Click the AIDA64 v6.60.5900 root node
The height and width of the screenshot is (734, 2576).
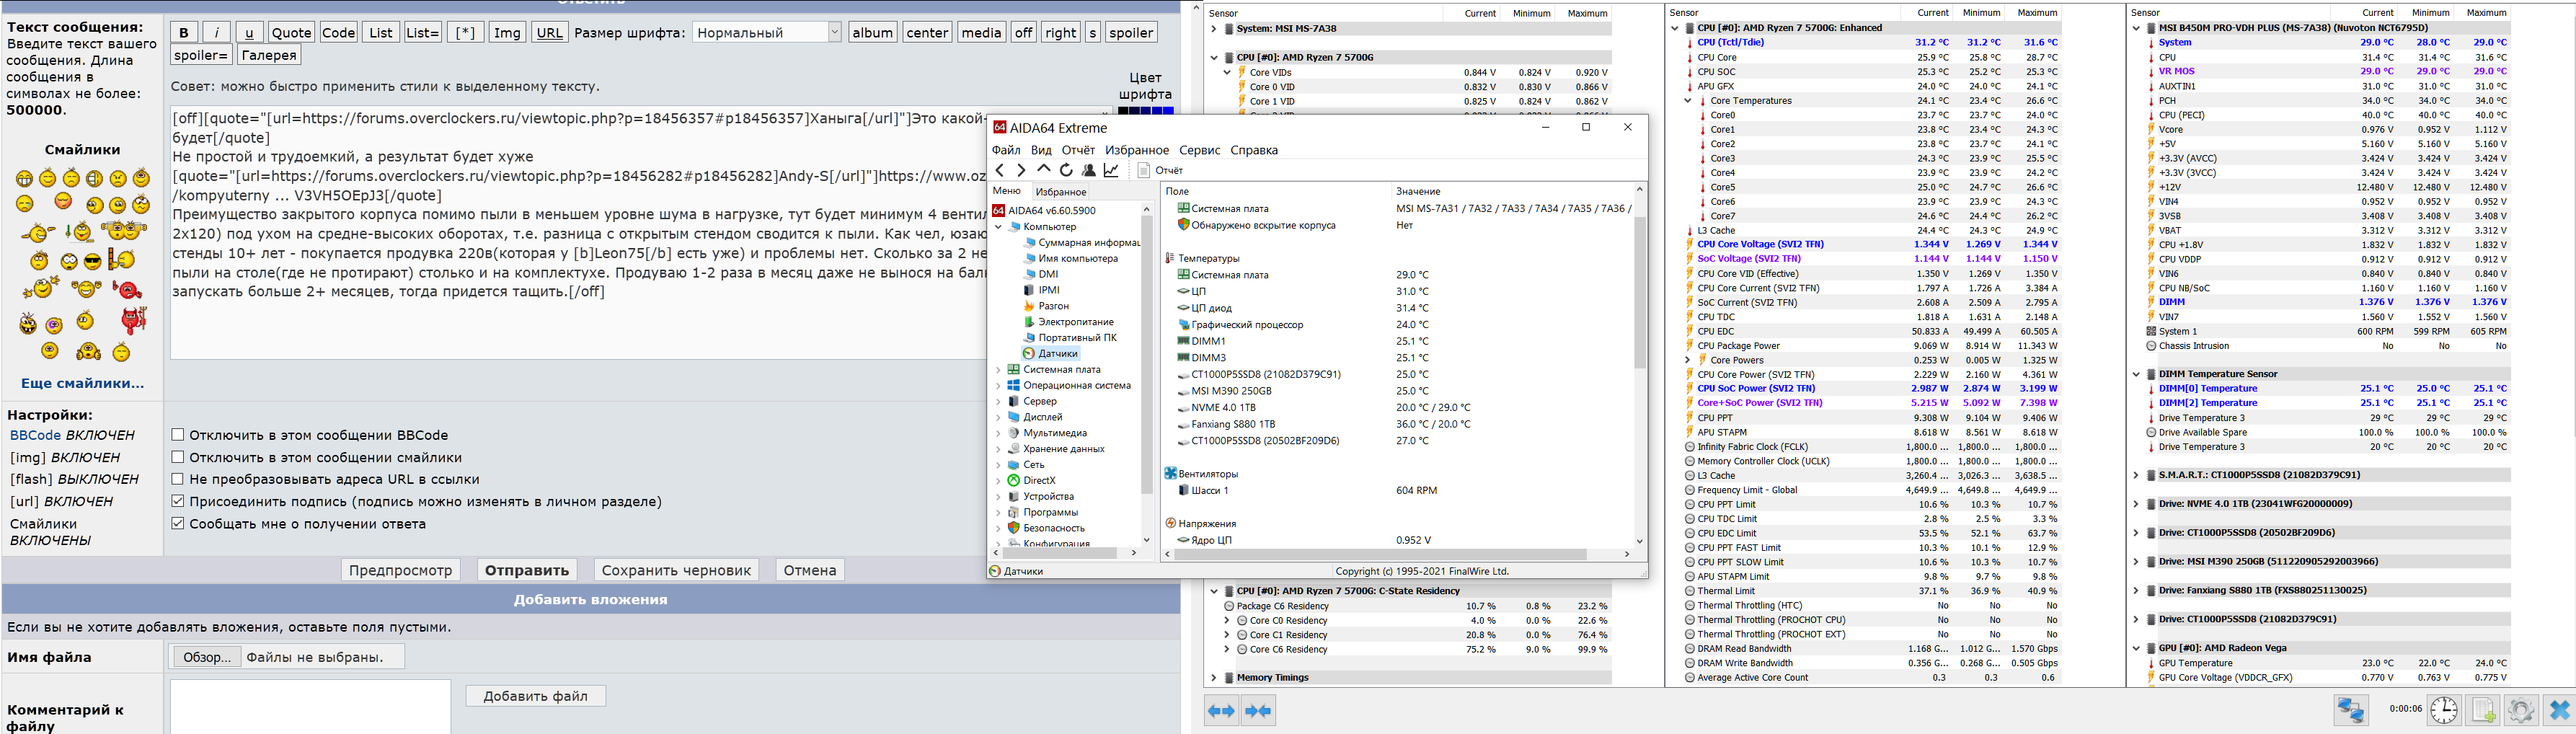coord(1043,211)
